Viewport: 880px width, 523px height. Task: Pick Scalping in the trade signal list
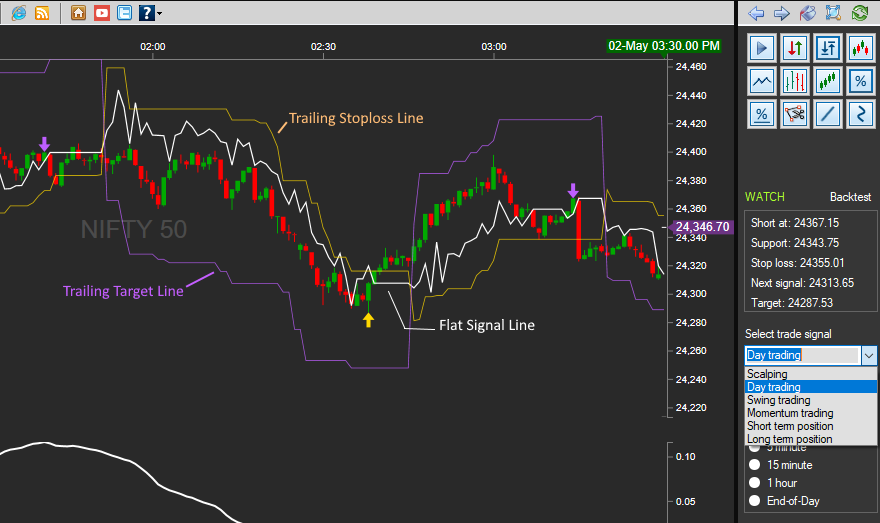pyautogui.click(x=767, y=374)
